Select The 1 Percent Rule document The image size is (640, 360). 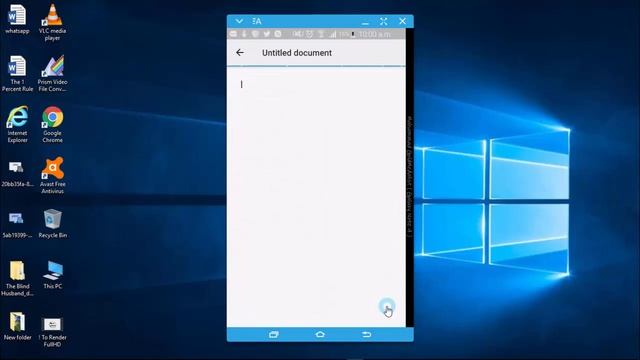click(17, 73)
